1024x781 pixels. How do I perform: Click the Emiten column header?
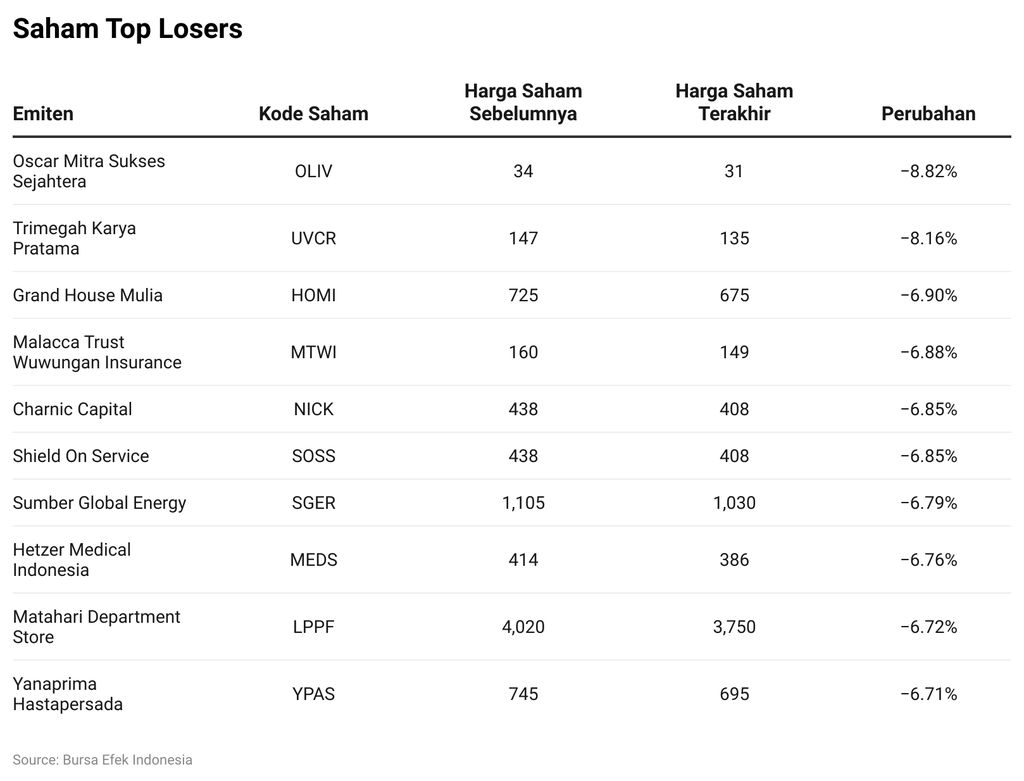[43, 114]
